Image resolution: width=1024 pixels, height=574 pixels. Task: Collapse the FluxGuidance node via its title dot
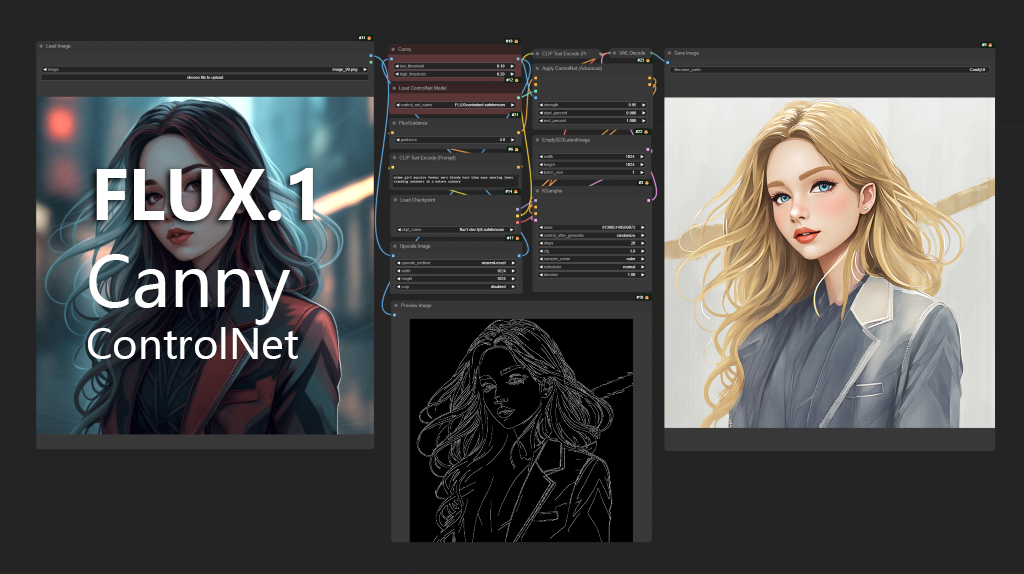[394, 123]
